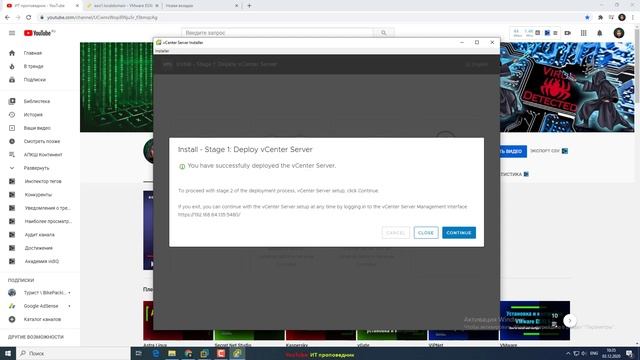
Task: Open the YouTube apps grid icon
Action: coord(584,33)
